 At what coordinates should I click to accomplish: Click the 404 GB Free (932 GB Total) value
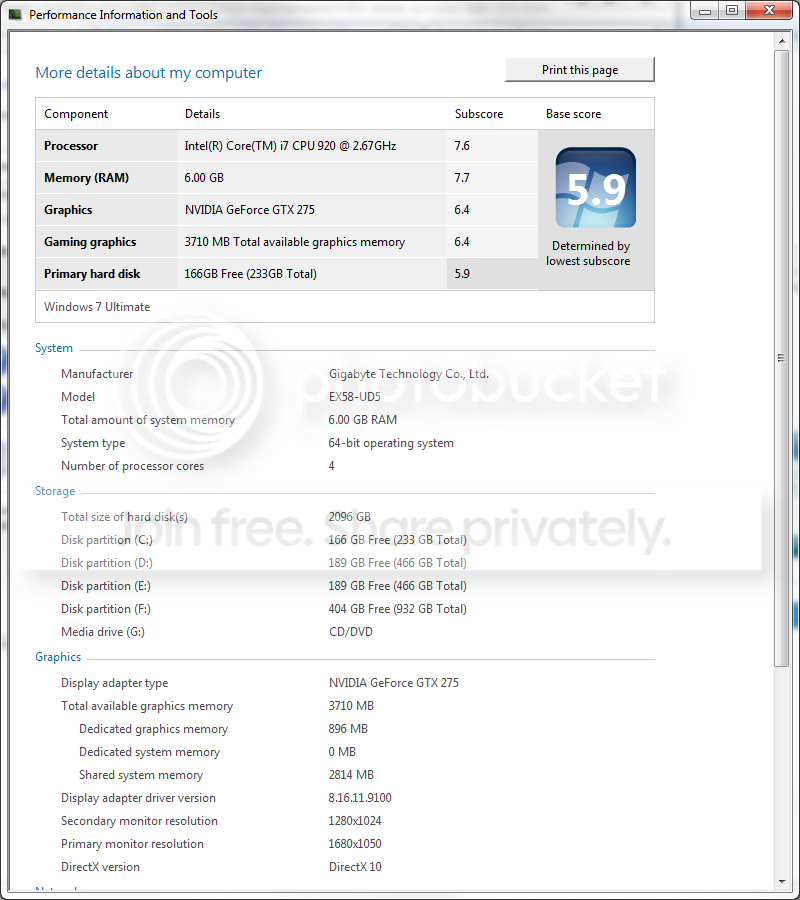[398, 609]
